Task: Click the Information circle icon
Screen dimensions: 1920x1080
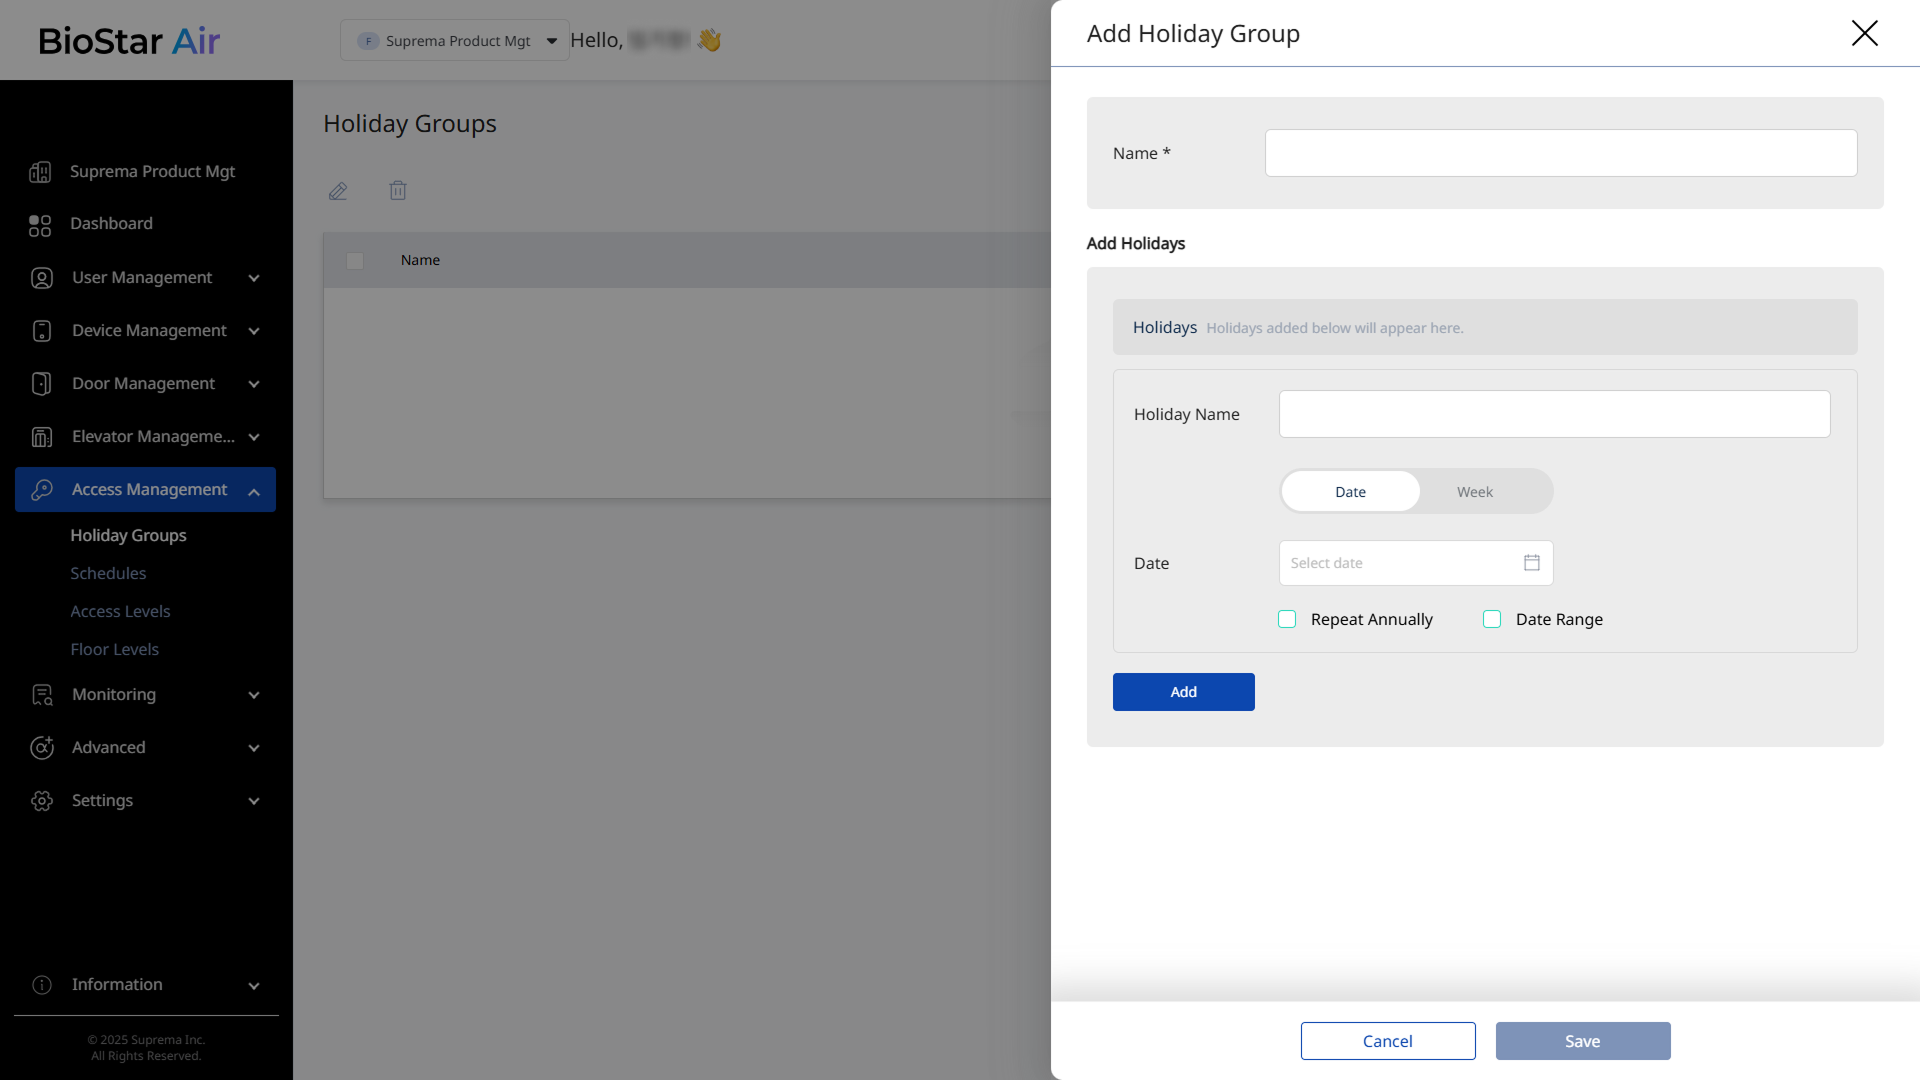Action: click(x=42, y=985)
